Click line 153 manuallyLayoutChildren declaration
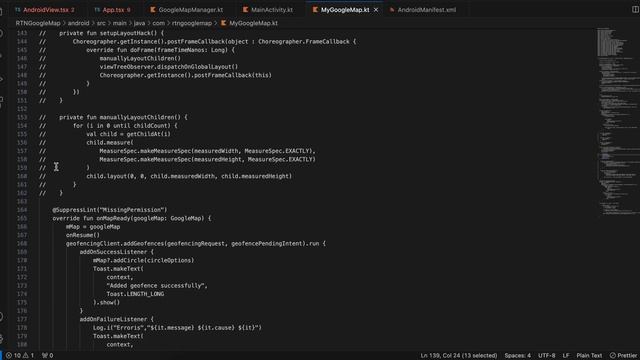This screenshot has height=360, width=640. [123, 117]
